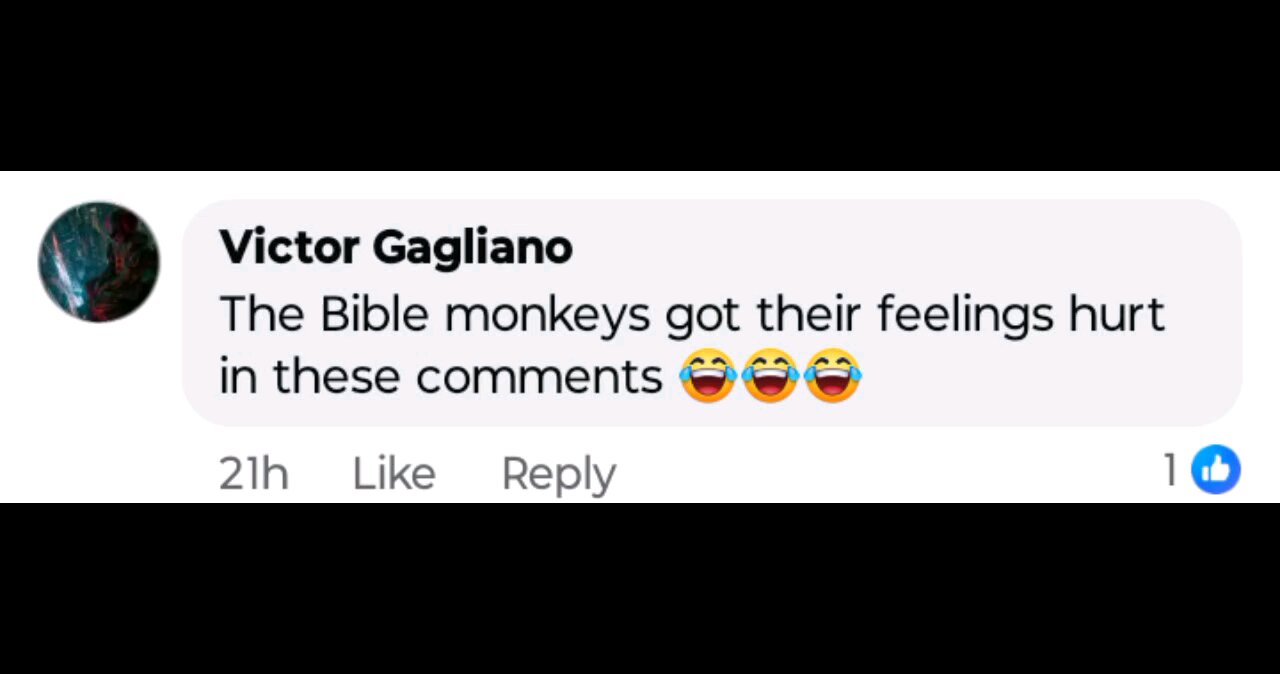Click the text "in these comments"
The height and width of the screenshot is (674, 1280).
click(x=441, y=377)
